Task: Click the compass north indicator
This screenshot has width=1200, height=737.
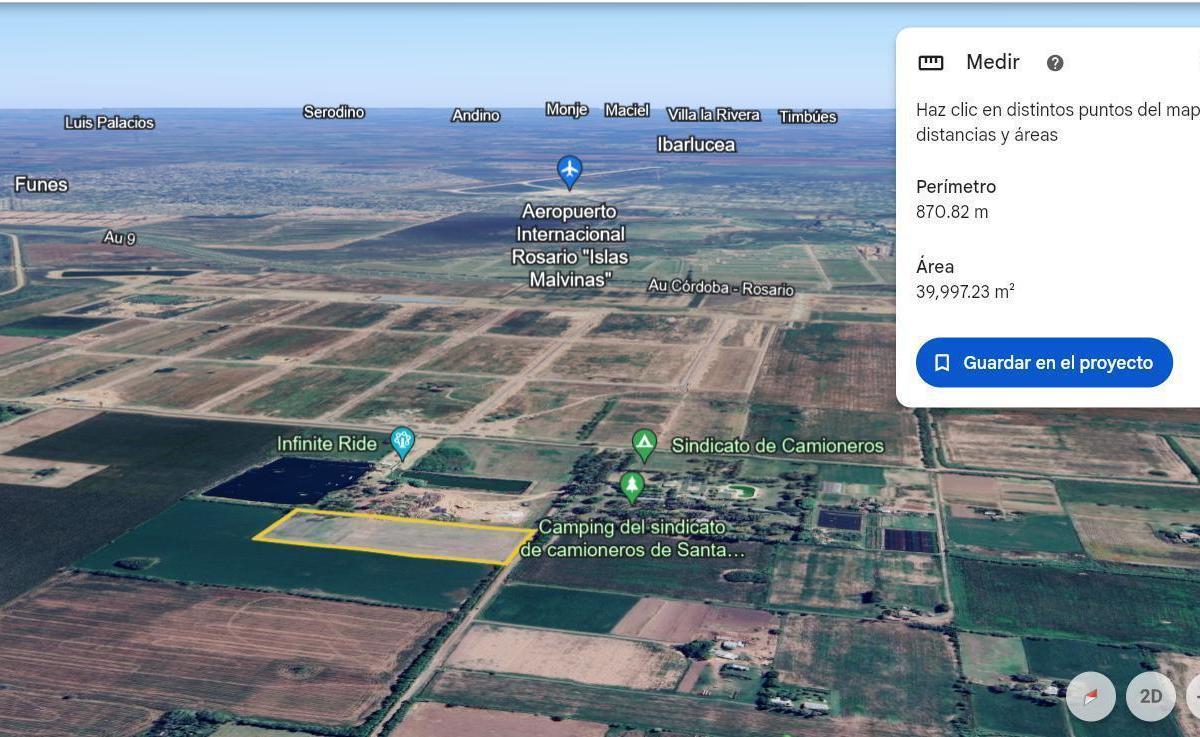Action: [x=1091, y=696]
